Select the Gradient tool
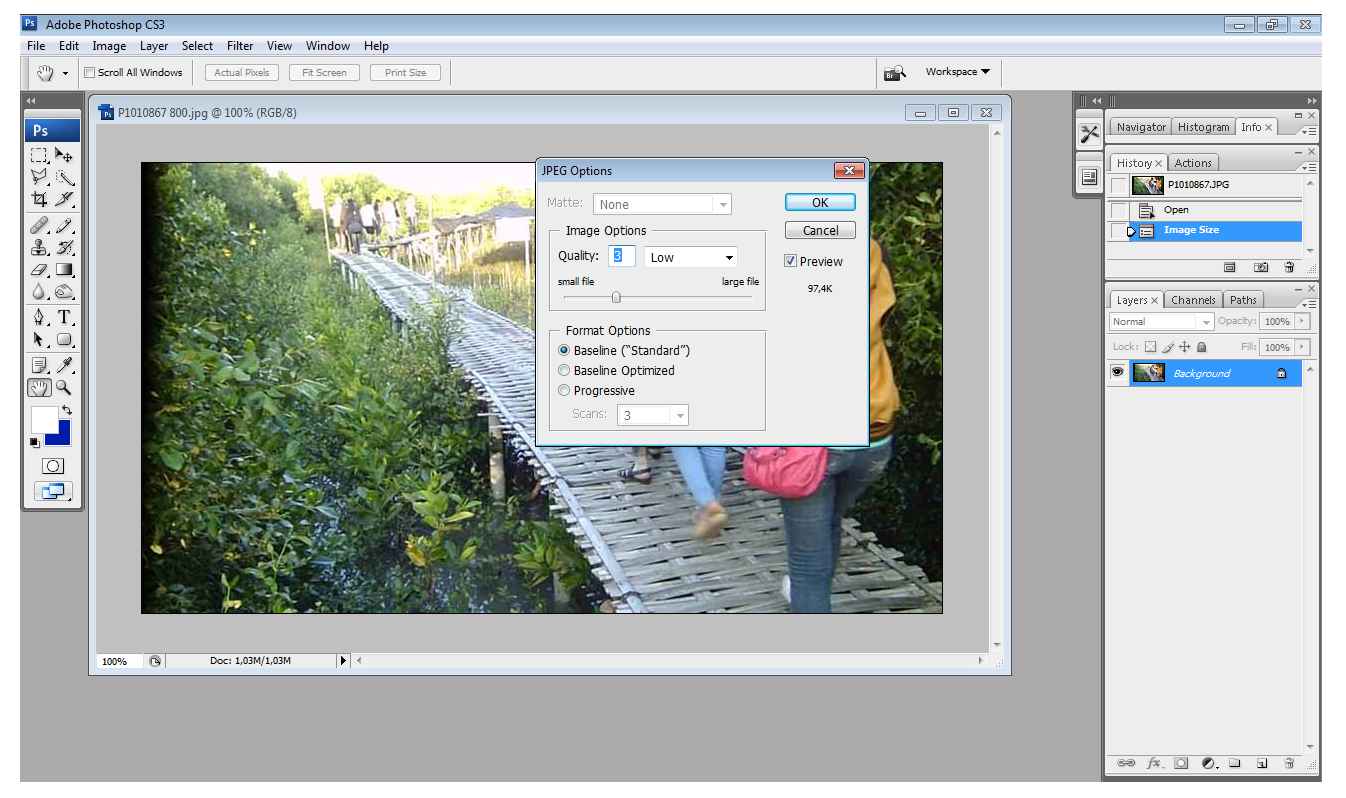Viewport: 1346px width, 798px height. click(63, 269)
